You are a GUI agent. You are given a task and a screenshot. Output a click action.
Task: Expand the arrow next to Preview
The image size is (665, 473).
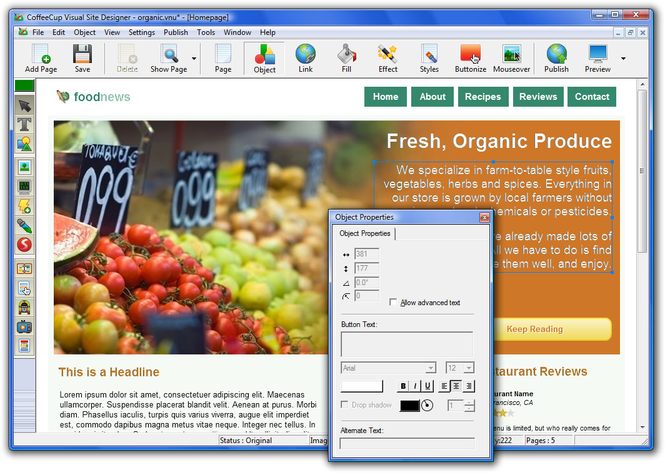[623, 58]
